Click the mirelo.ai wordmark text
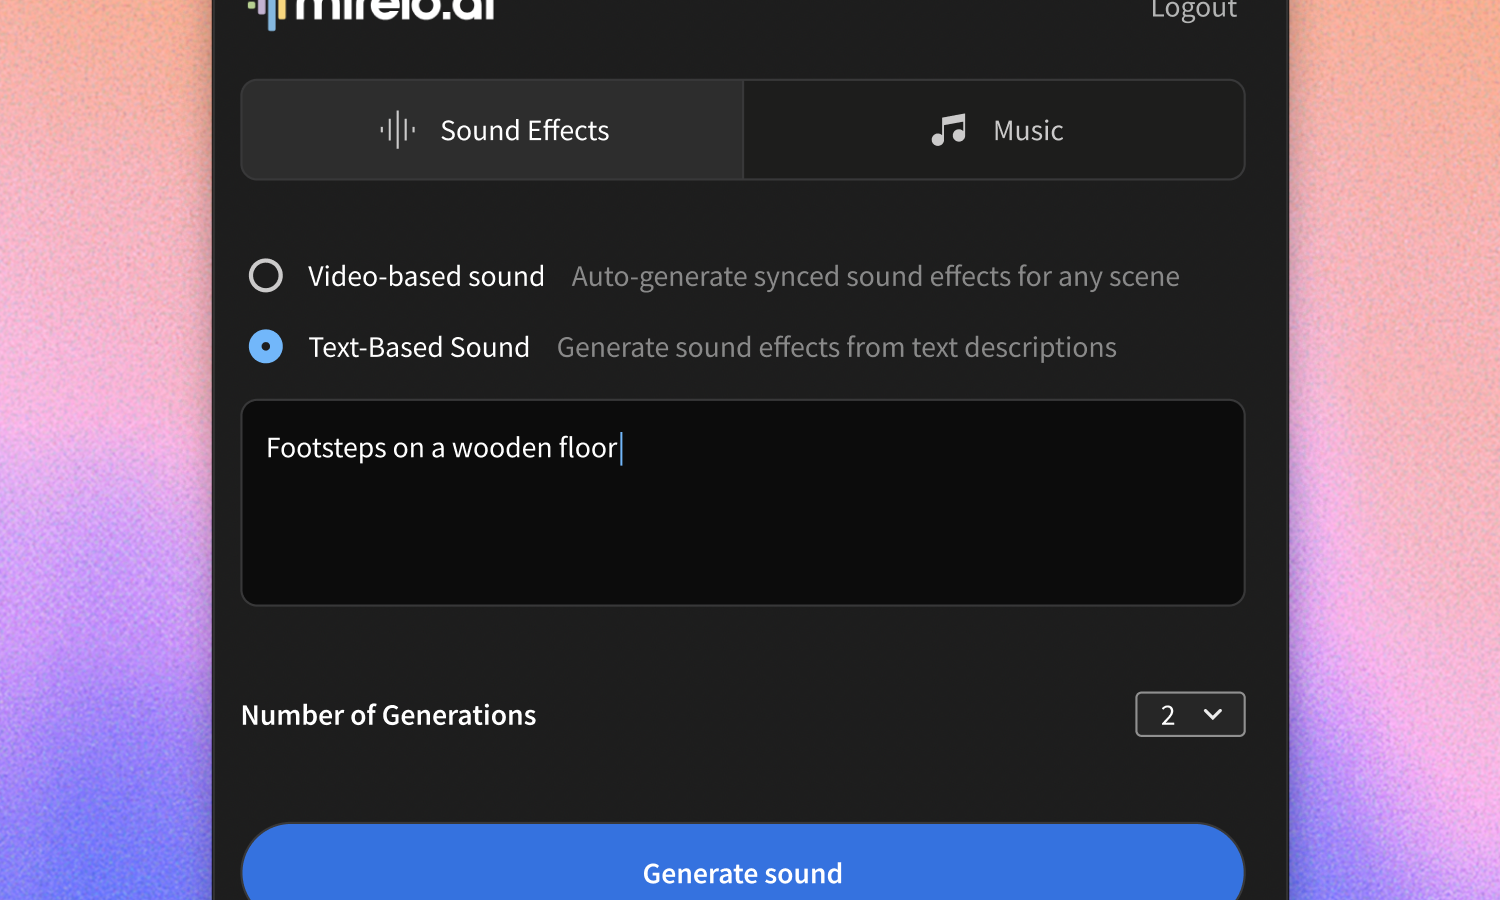Screen dimensions: 1500x900 click(396, 10)
